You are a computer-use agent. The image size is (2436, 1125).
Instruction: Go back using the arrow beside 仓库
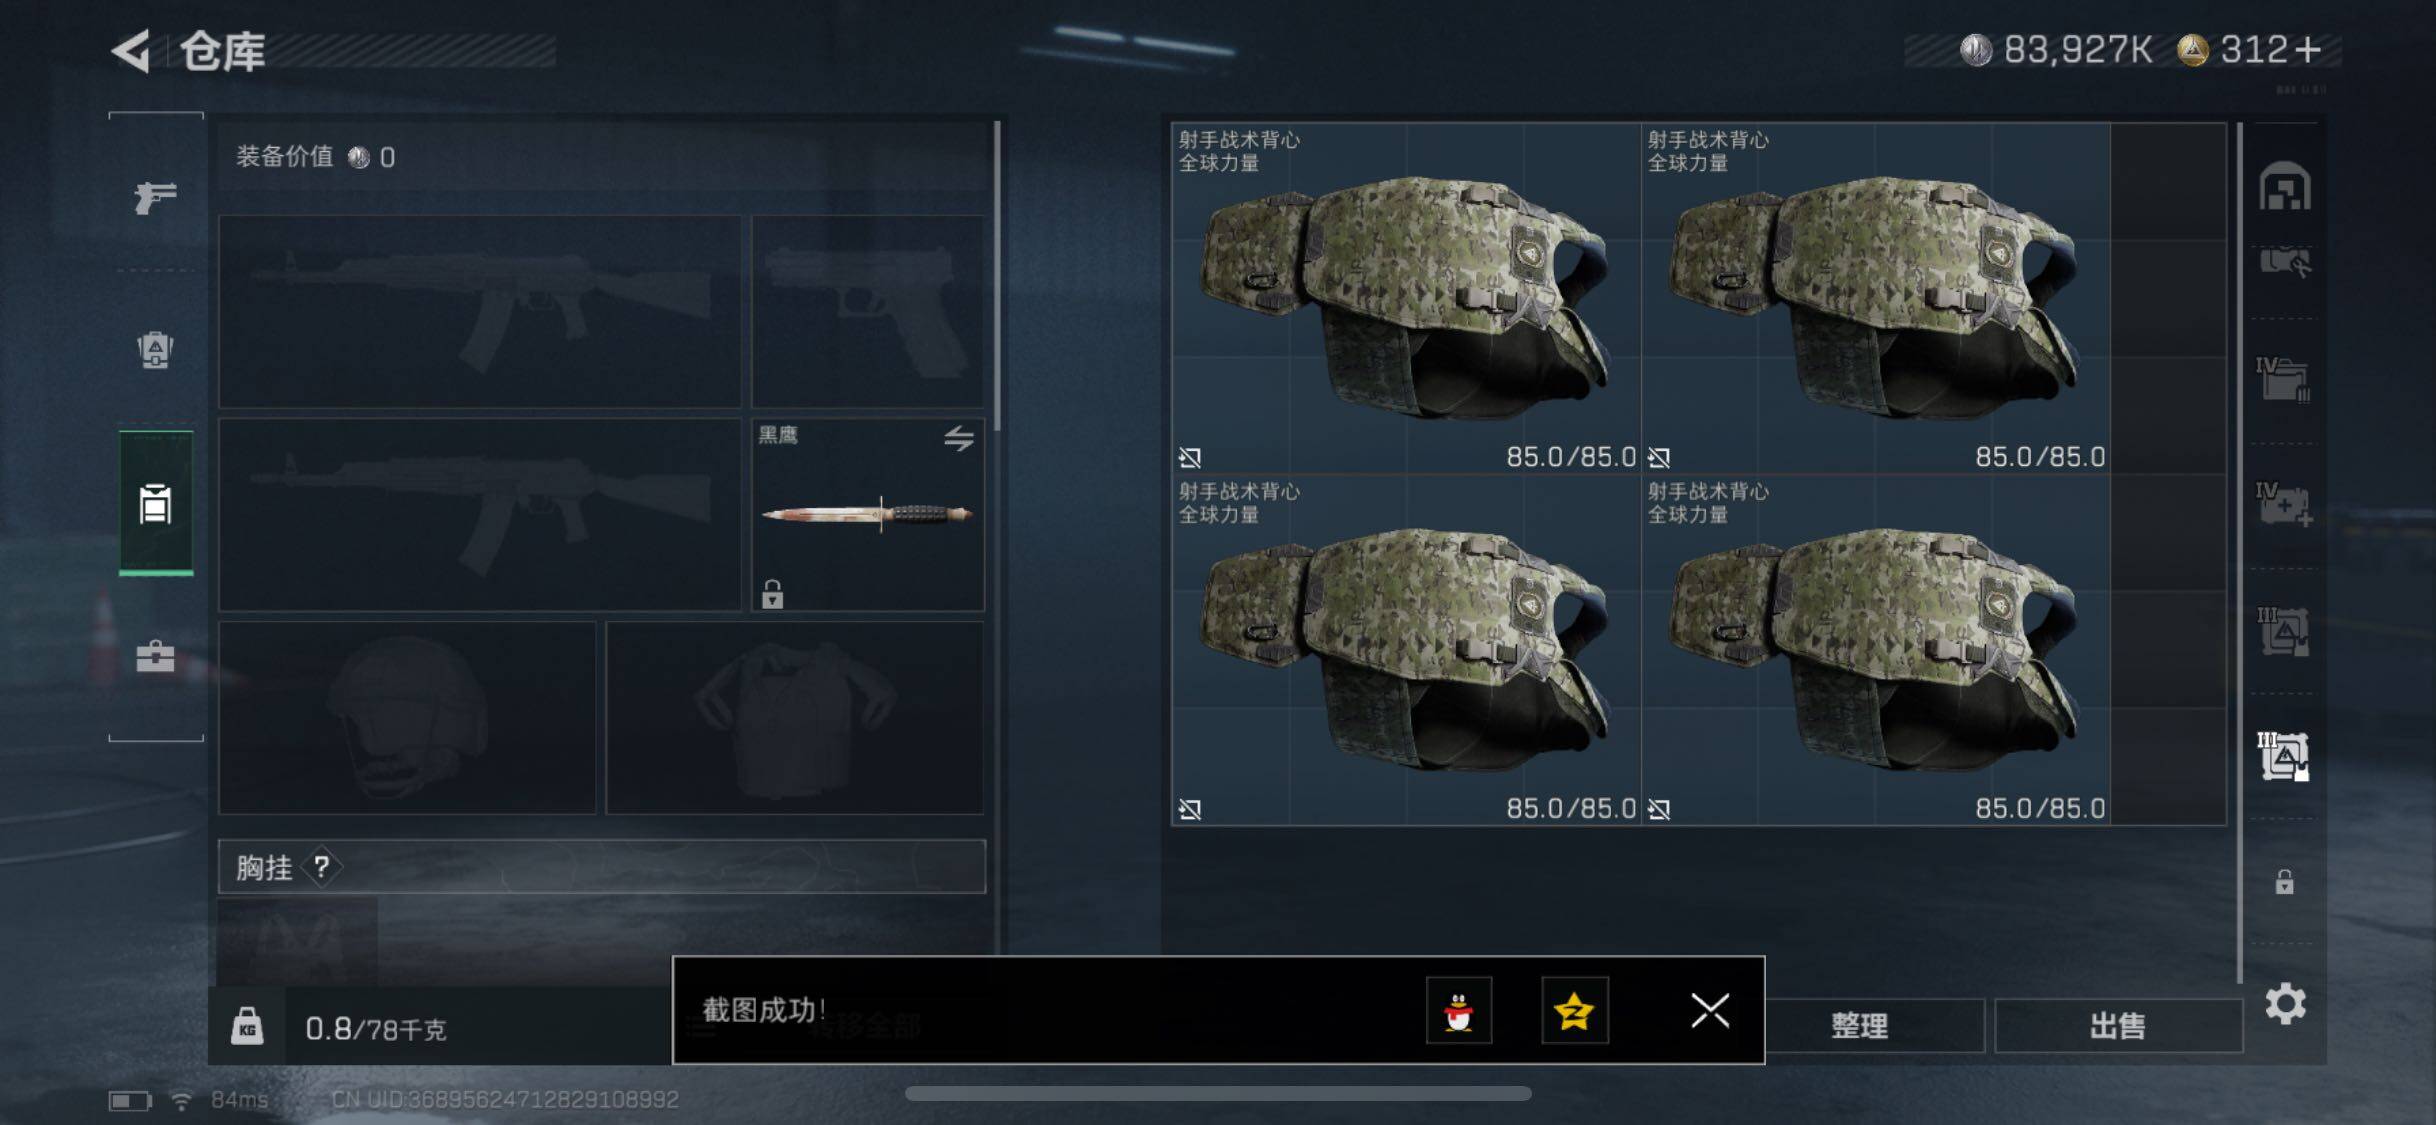tap(131, 51)
